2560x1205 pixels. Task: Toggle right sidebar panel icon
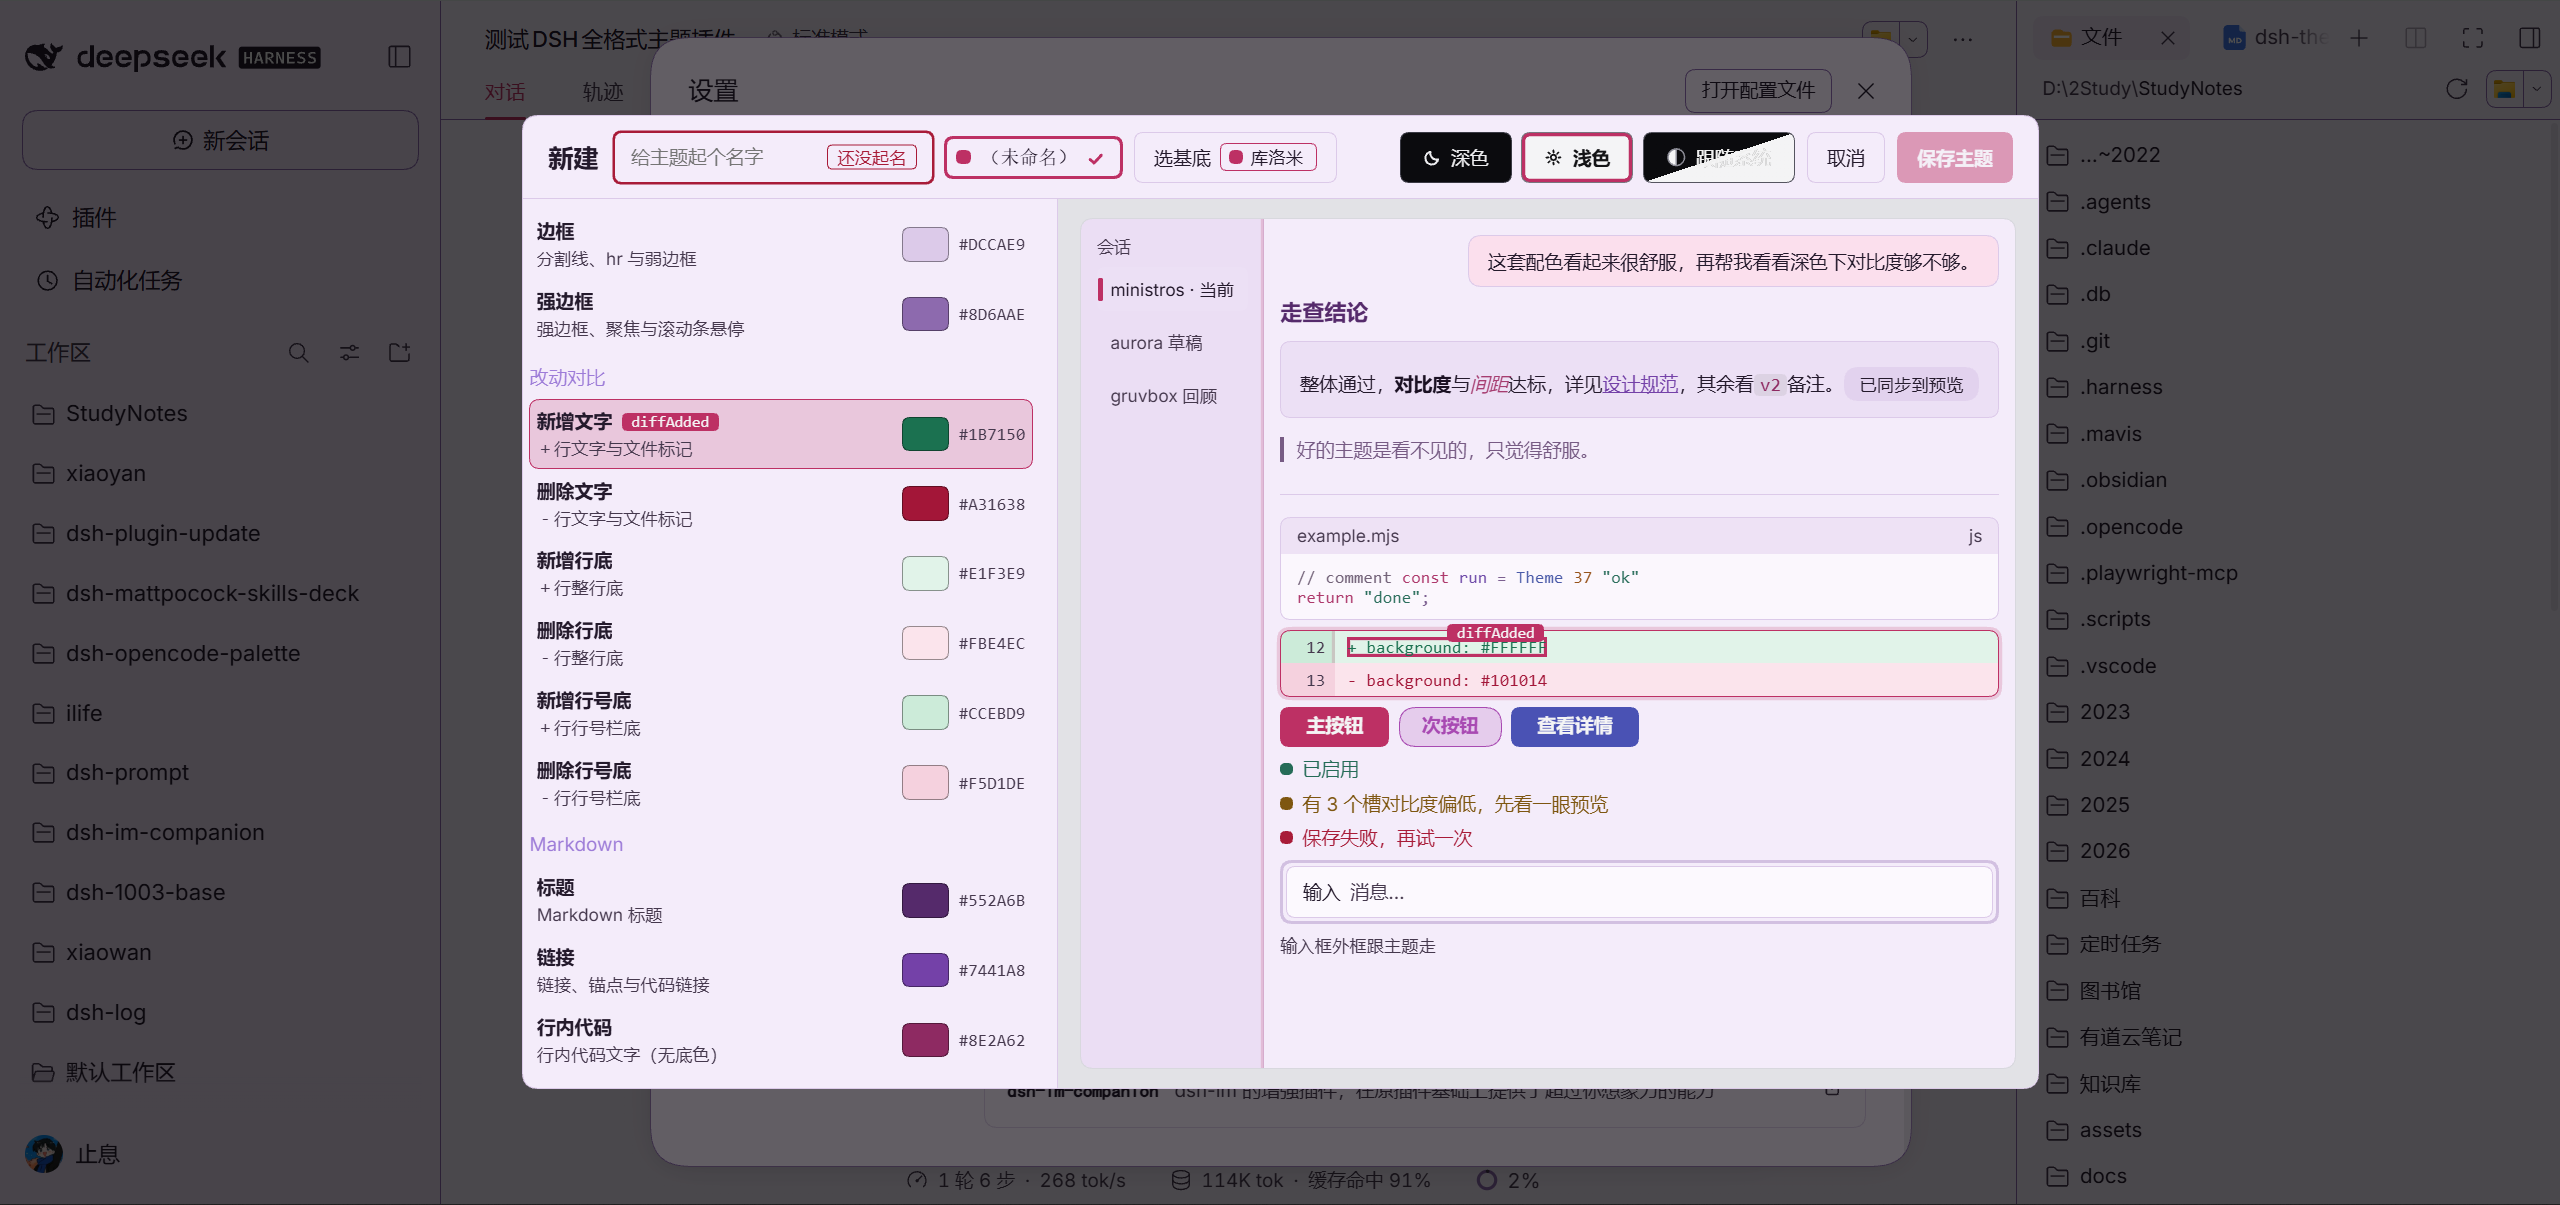pos(2530,38)
